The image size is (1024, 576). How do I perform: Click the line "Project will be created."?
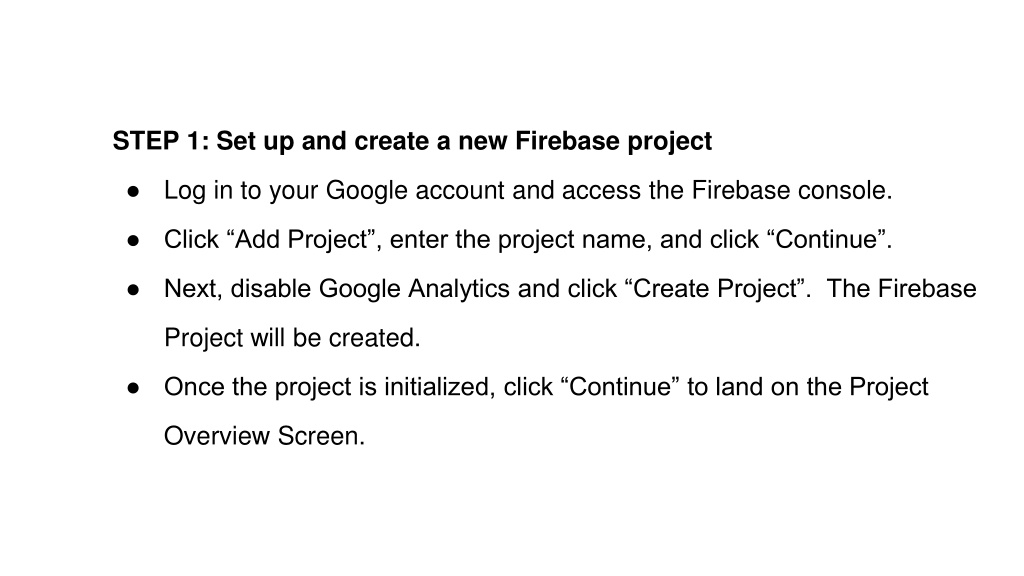(x=292, y=338)
